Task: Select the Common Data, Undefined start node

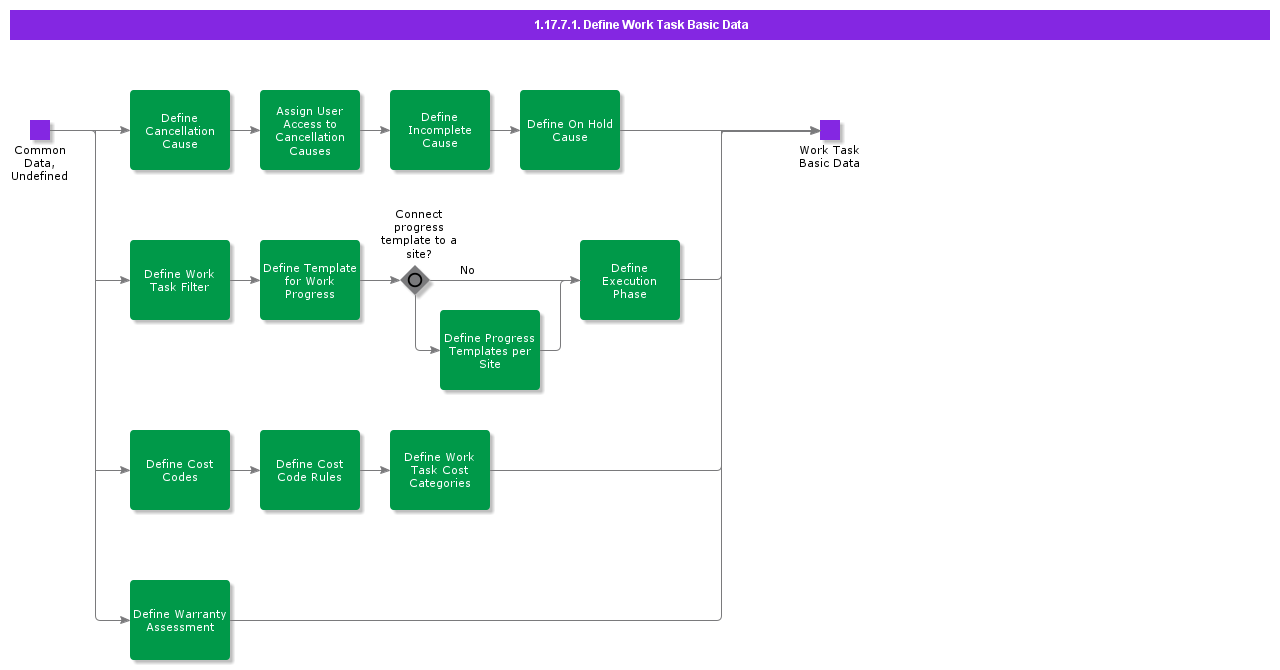Action: [x=40, y=128]
